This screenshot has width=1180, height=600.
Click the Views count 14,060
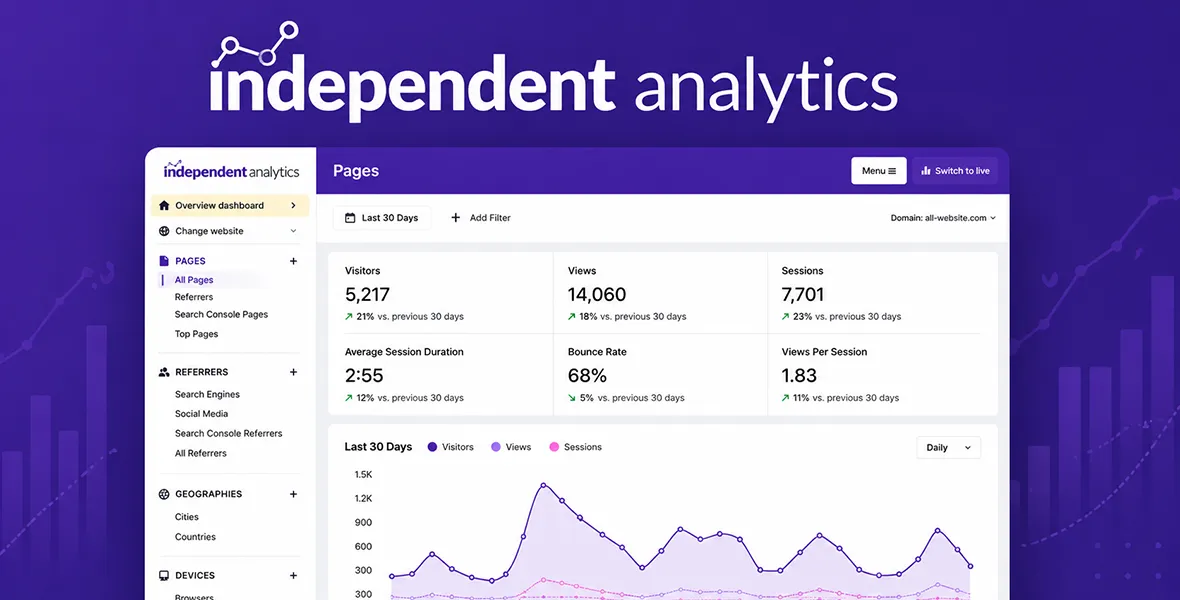pyautogui.click(x=597, y=294)
